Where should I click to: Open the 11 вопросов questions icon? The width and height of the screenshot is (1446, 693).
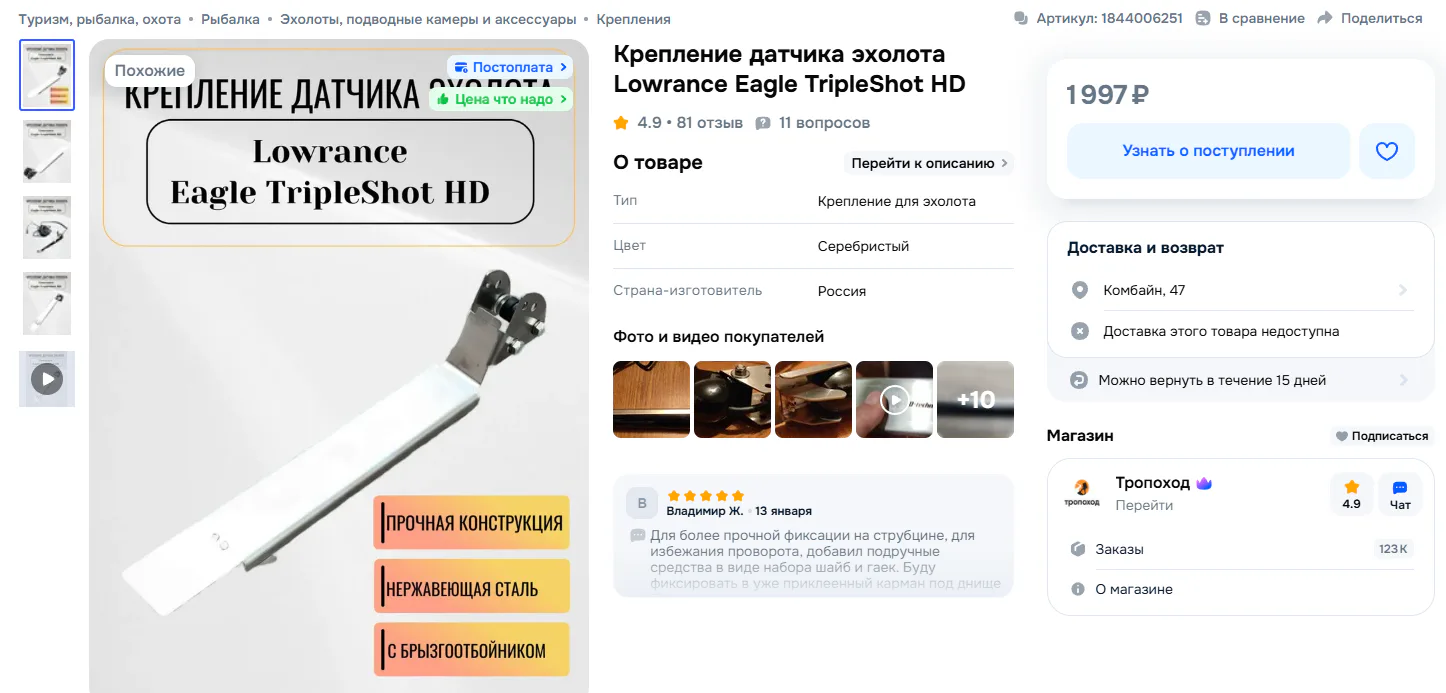click(x=763, y=123)
